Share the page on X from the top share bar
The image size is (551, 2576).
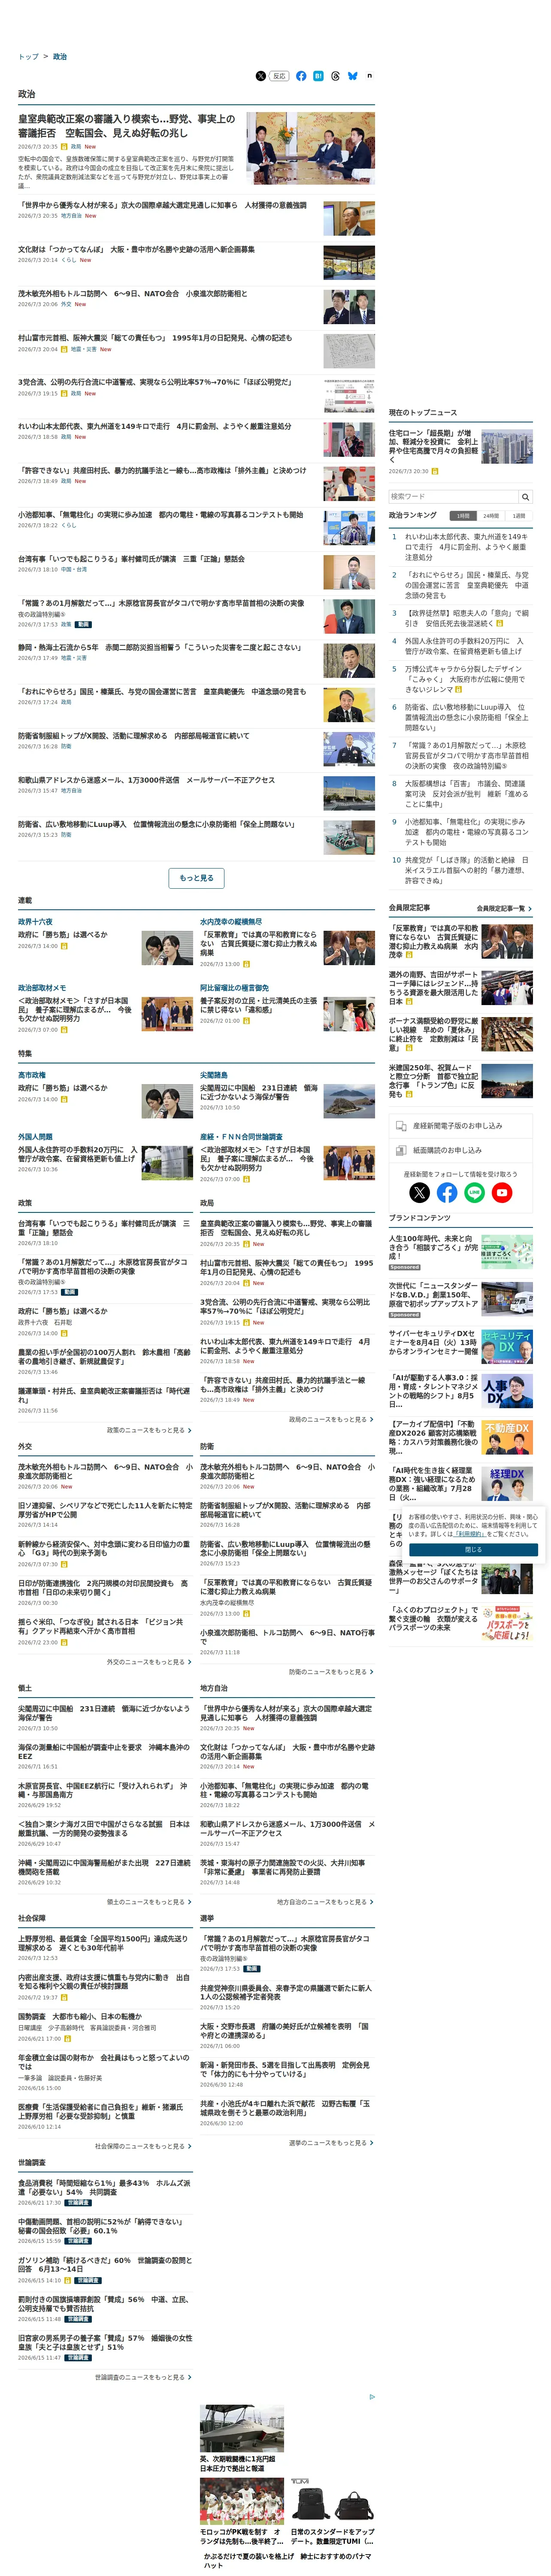261,76
